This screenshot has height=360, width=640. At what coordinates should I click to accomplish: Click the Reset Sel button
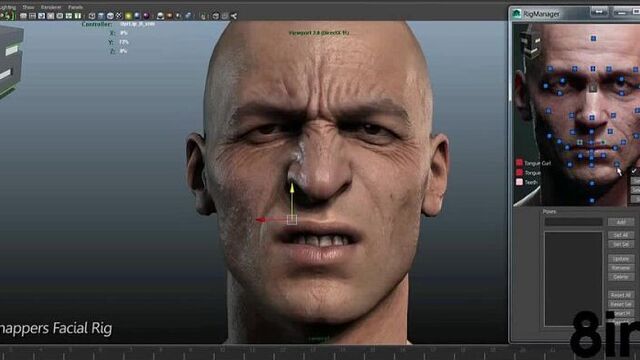point(620,304)
